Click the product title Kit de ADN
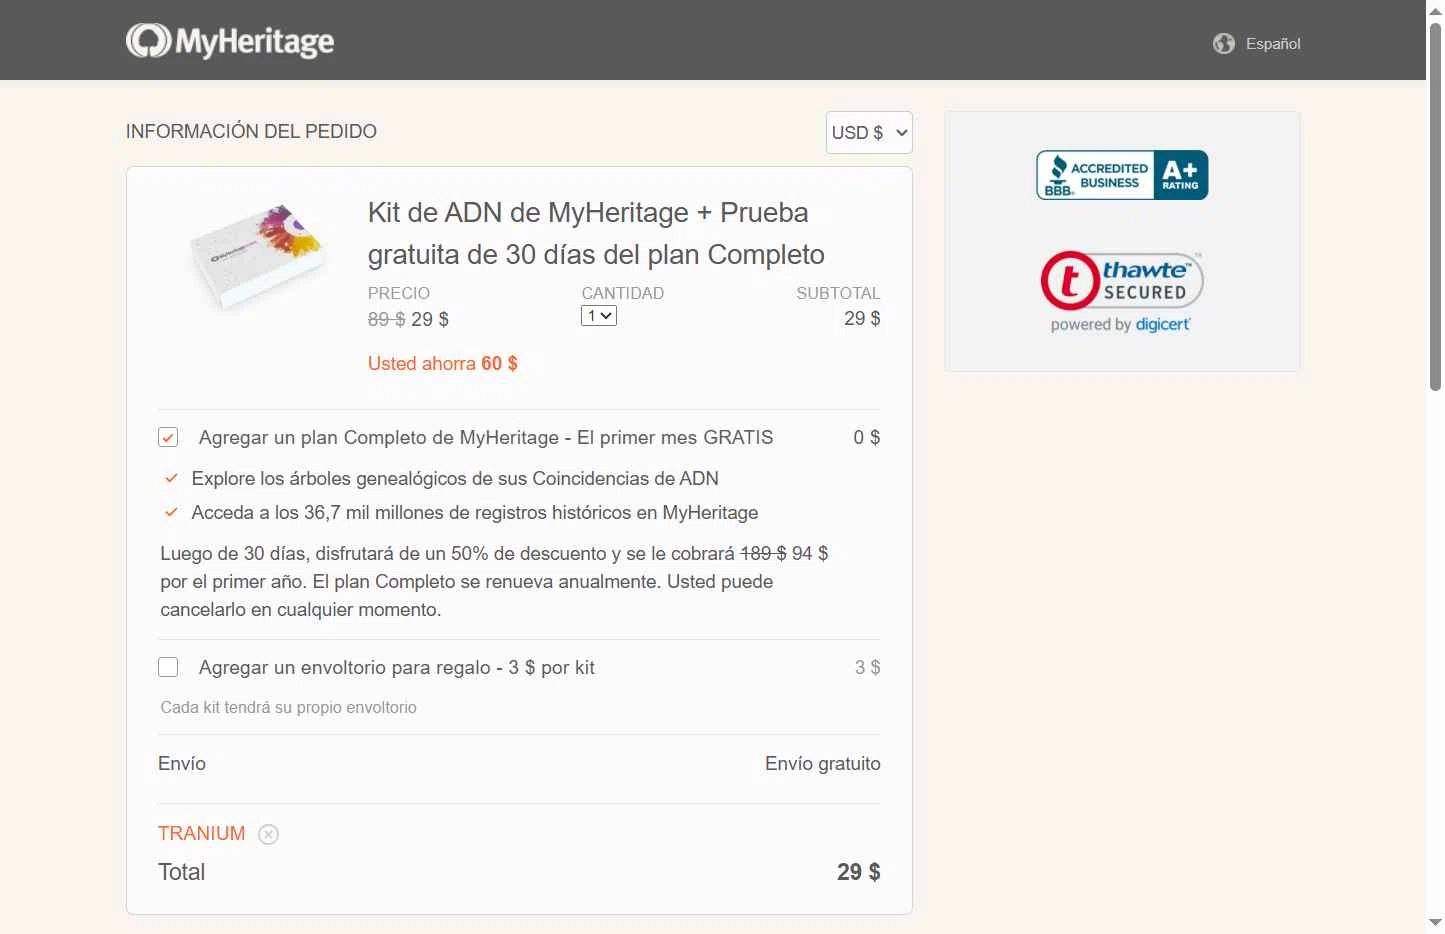Image resolution: width=1445 pixels, height=934 pixels. [x=596, y=233]
